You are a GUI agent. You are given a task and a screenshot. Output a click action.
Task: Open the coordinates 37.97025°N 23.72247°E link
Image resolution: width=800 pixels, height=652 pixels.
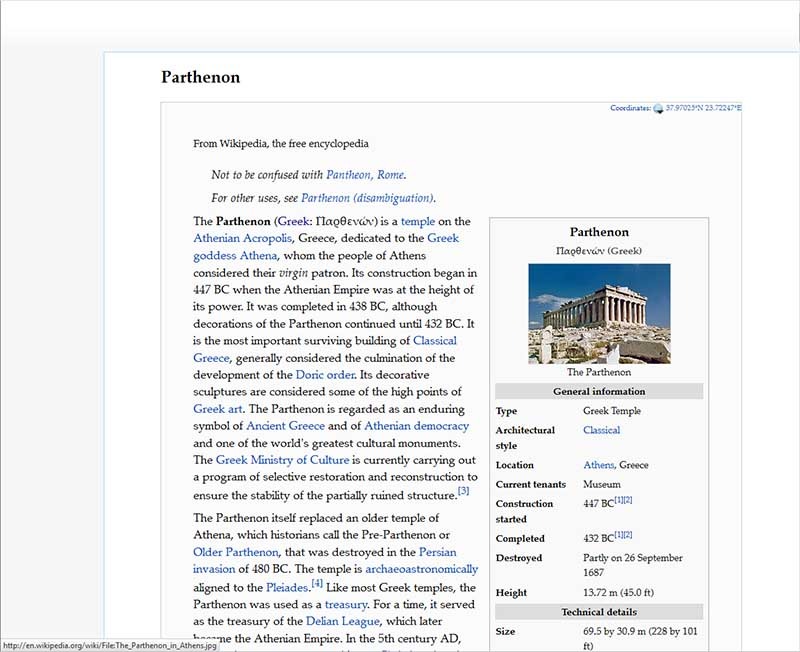[x=704, y=108]
